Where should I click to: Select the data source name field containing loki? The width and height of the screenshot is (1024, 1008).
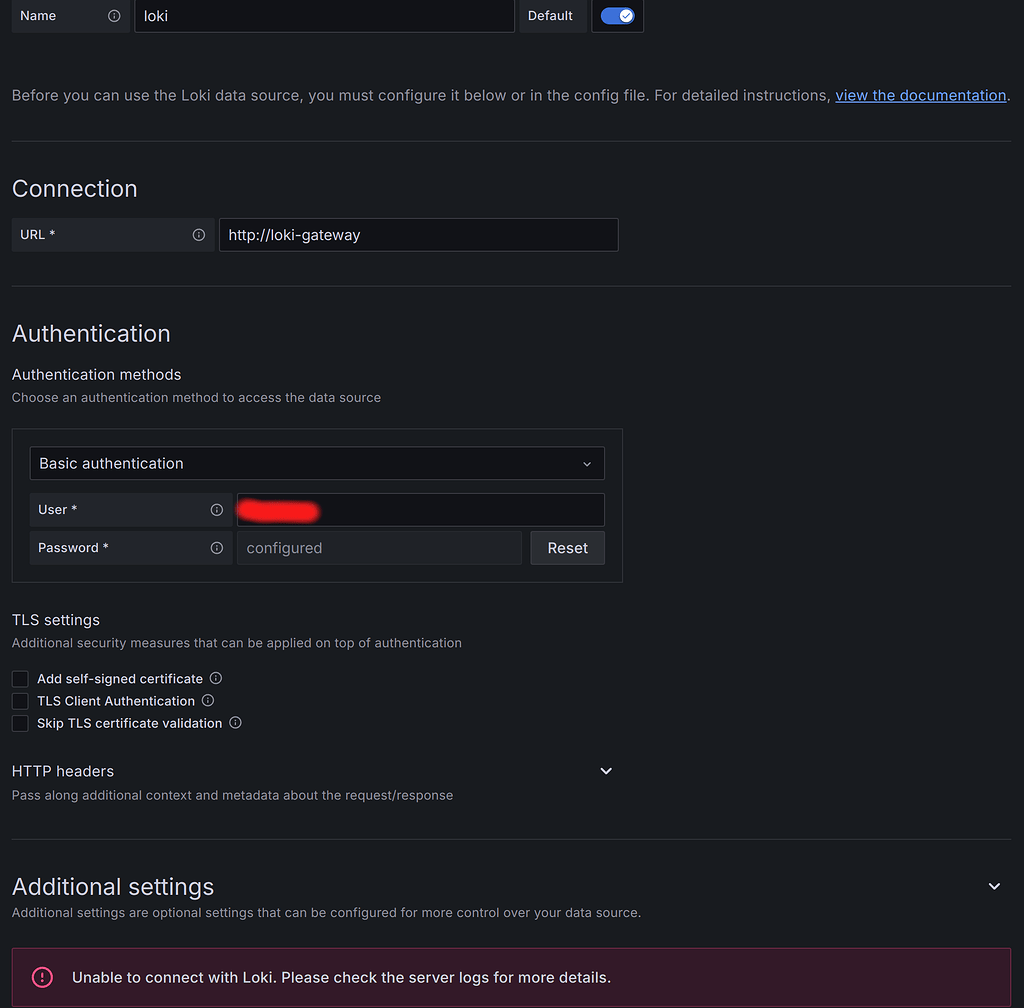pyautogui.click(x=324, y=15)
